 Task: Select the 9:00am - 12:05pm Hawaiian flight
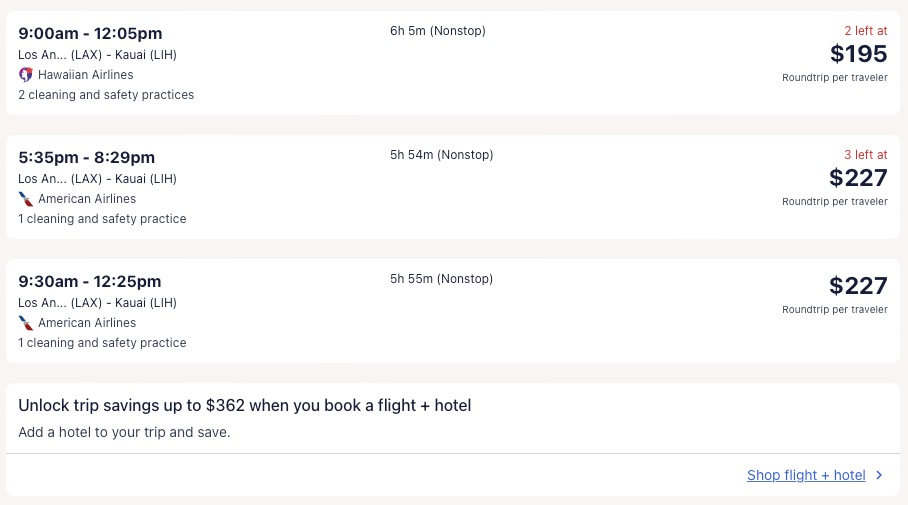90,34
